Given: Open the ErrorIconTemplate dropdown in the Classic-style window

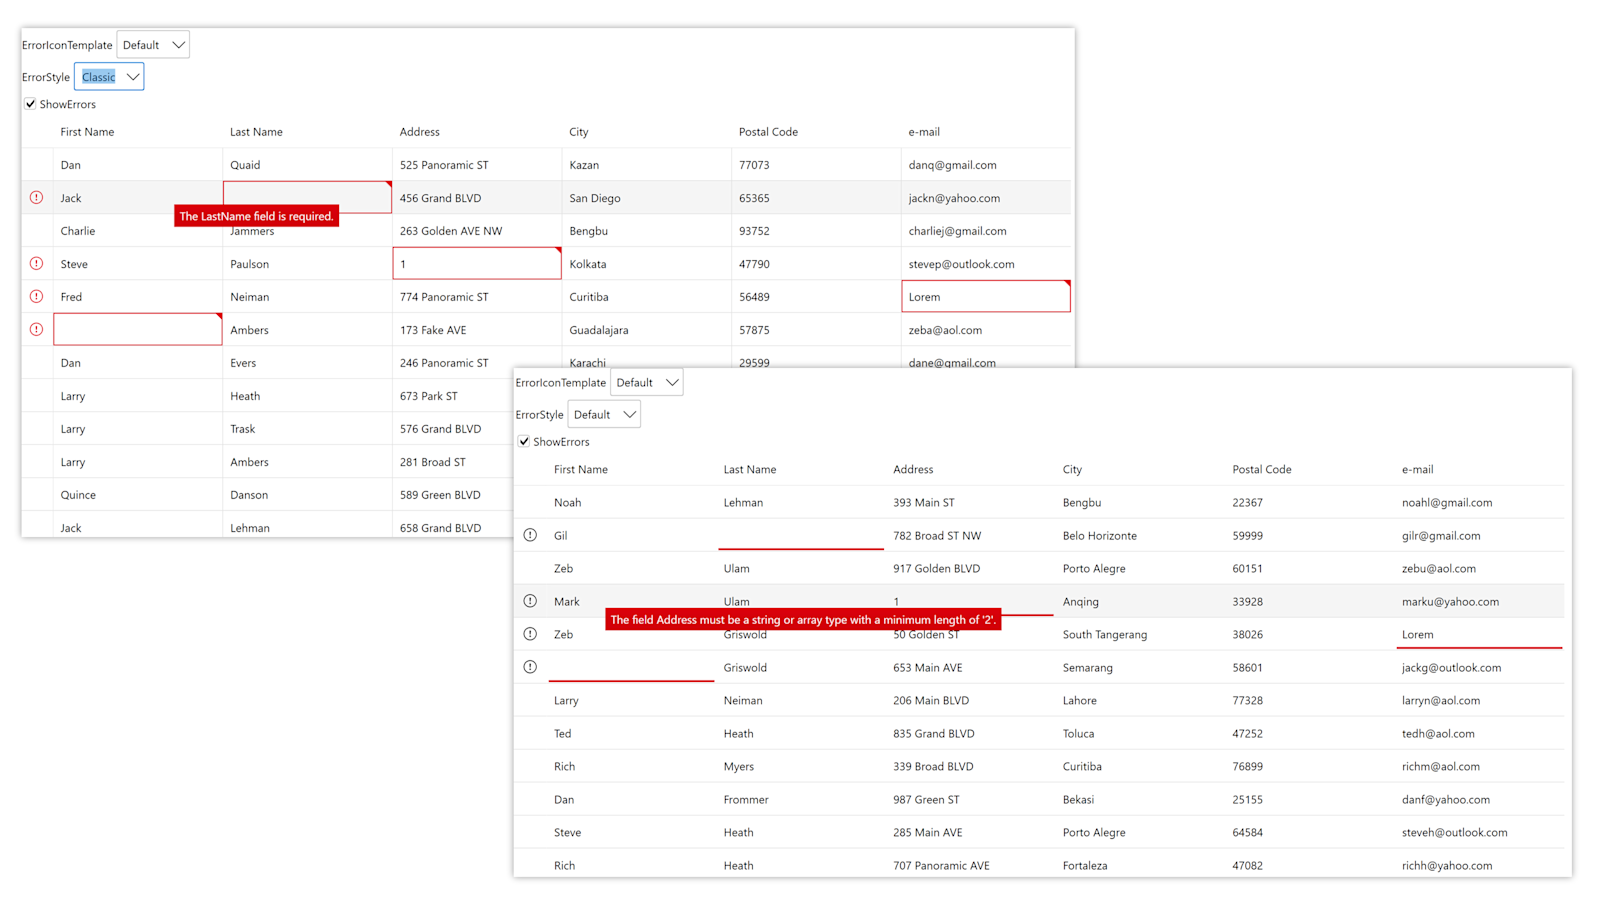Looking at the screenshot, I should click(153, 45).
